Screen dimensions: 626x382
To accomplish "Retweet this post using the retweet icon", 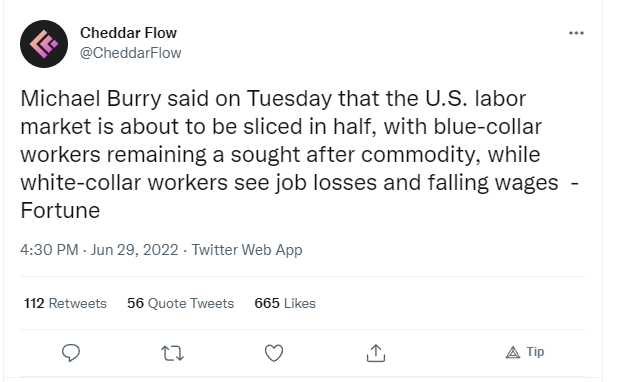I will pyautogui.click(x=172, y=354).
